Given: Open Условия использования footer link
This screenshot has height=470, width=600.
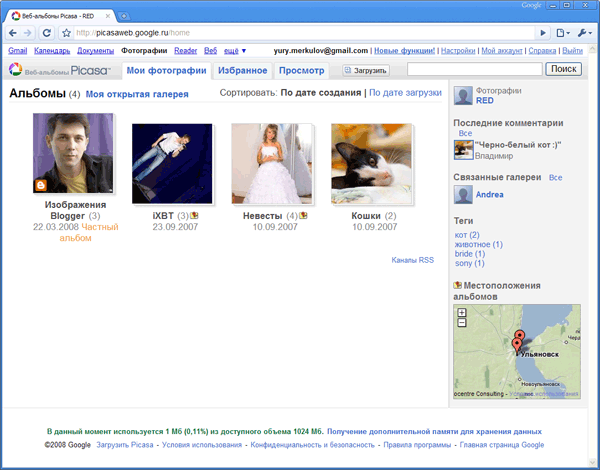Looking at the screenshot, I should pos(202,445).
